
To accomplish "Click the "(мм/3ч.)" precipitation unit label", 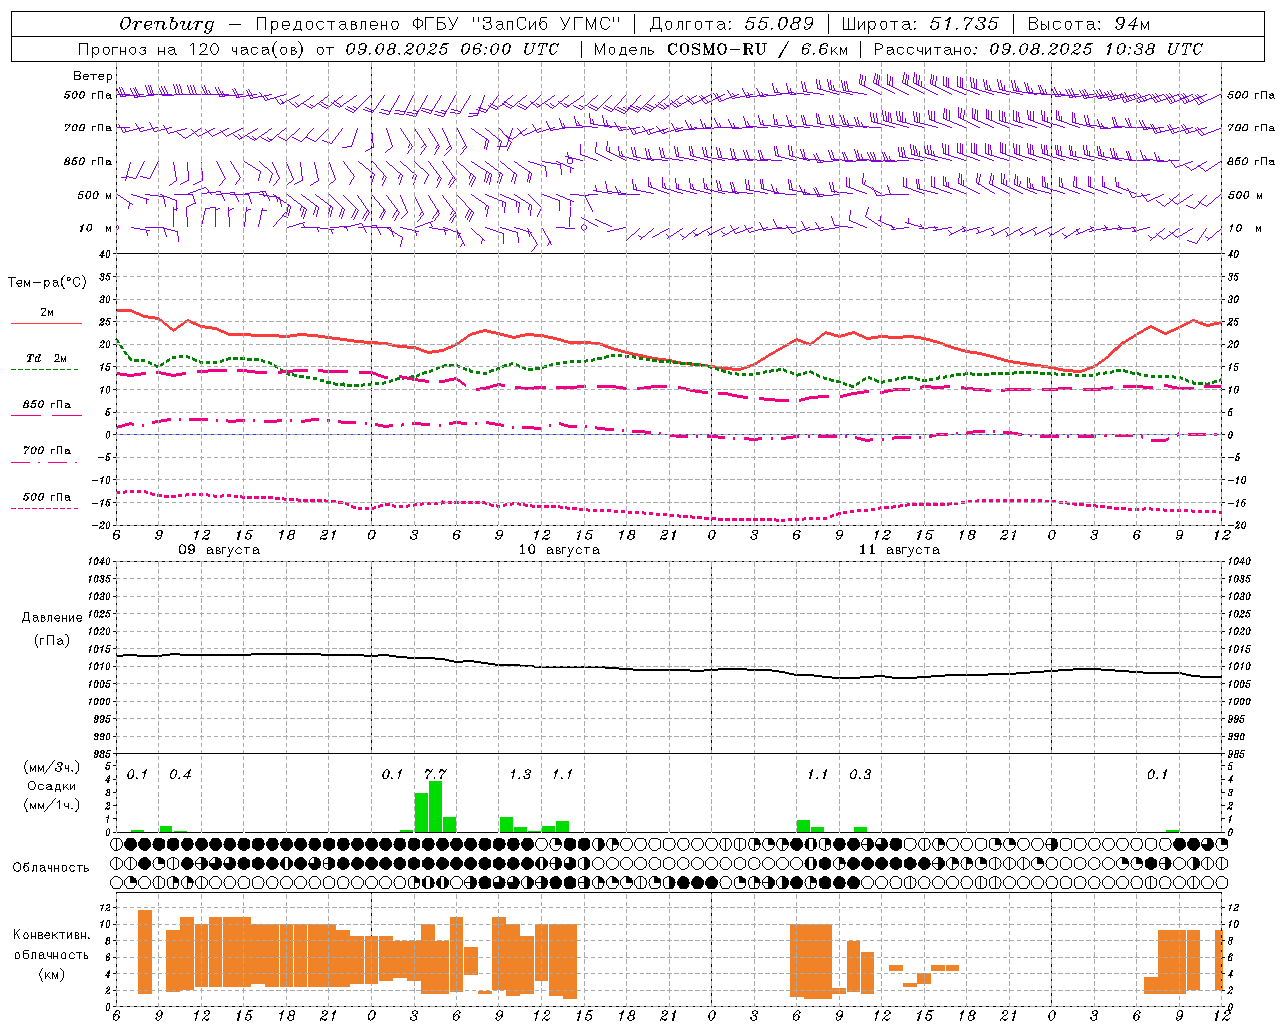I will click(51, 767).
